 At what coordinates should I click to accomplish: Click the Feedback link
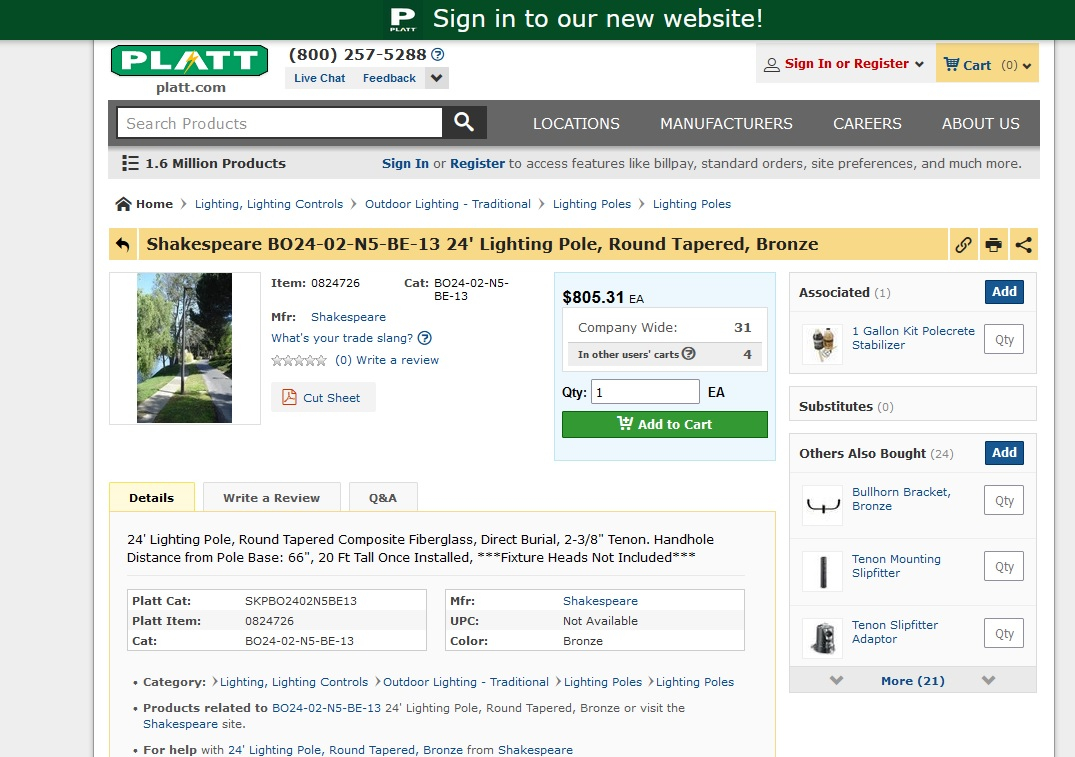click(389, 78)
